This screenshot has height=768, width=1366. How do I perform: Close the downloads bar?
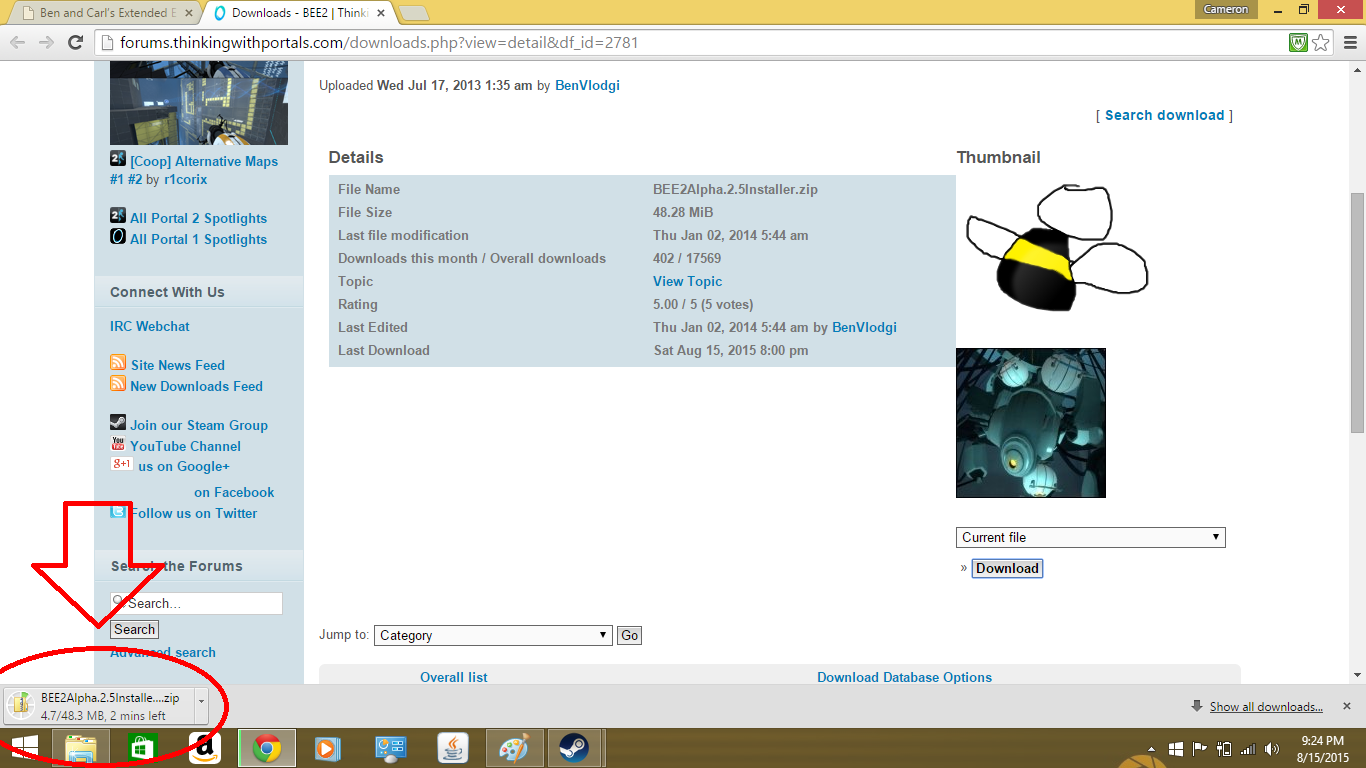[1347, 706]
